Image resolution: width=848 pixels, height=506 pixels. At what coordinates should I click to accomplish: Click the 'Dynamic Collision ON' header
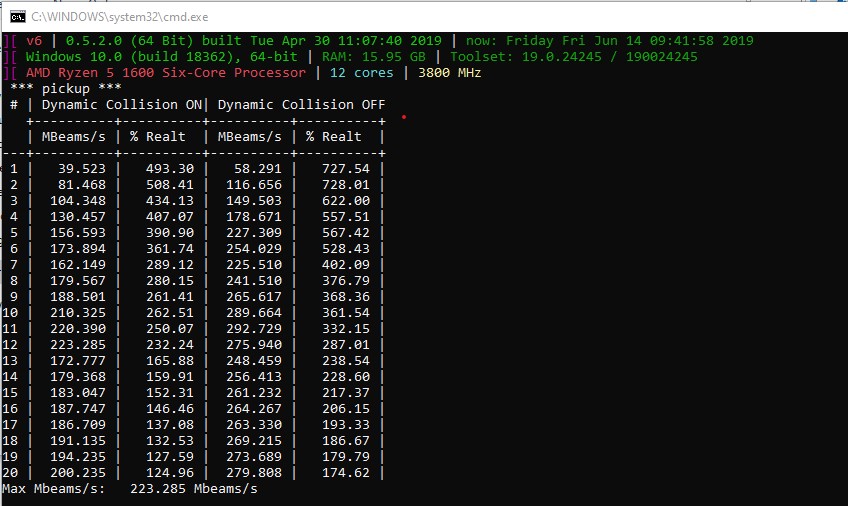(122, 105)
